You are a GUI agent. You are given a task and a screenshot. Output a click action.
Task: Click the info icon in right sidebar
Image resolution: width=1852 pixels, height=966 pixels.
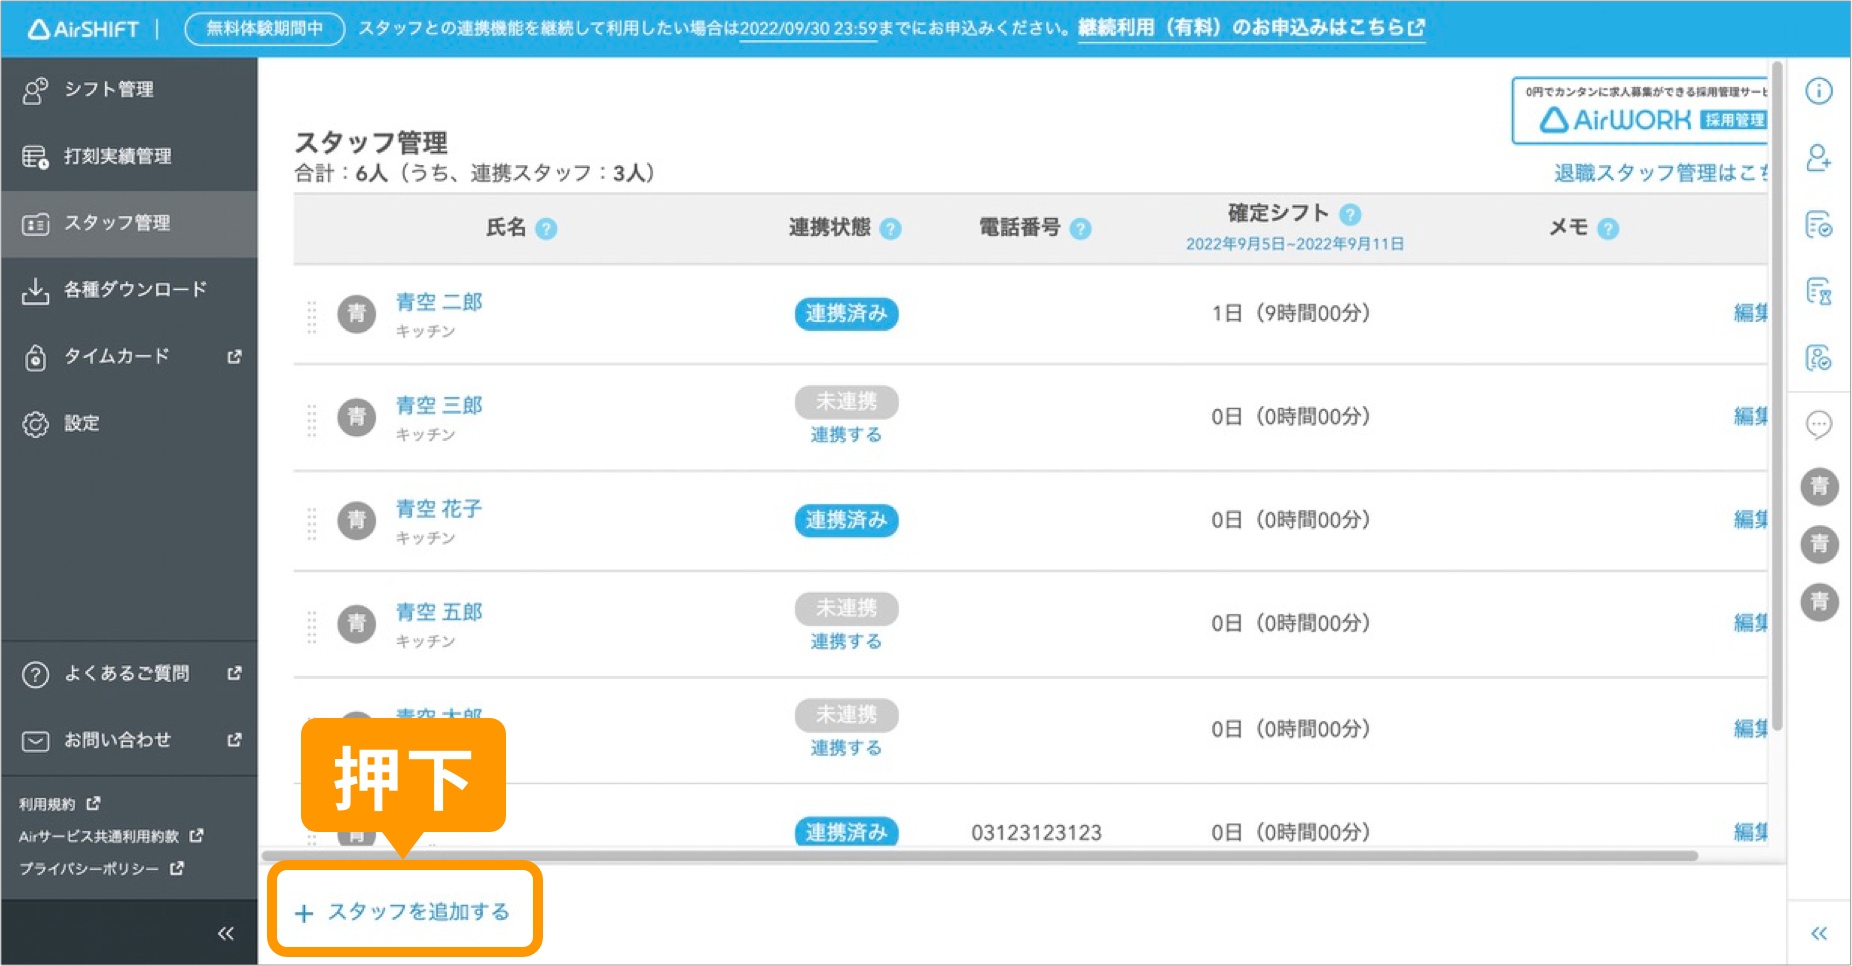[1818, 91]
